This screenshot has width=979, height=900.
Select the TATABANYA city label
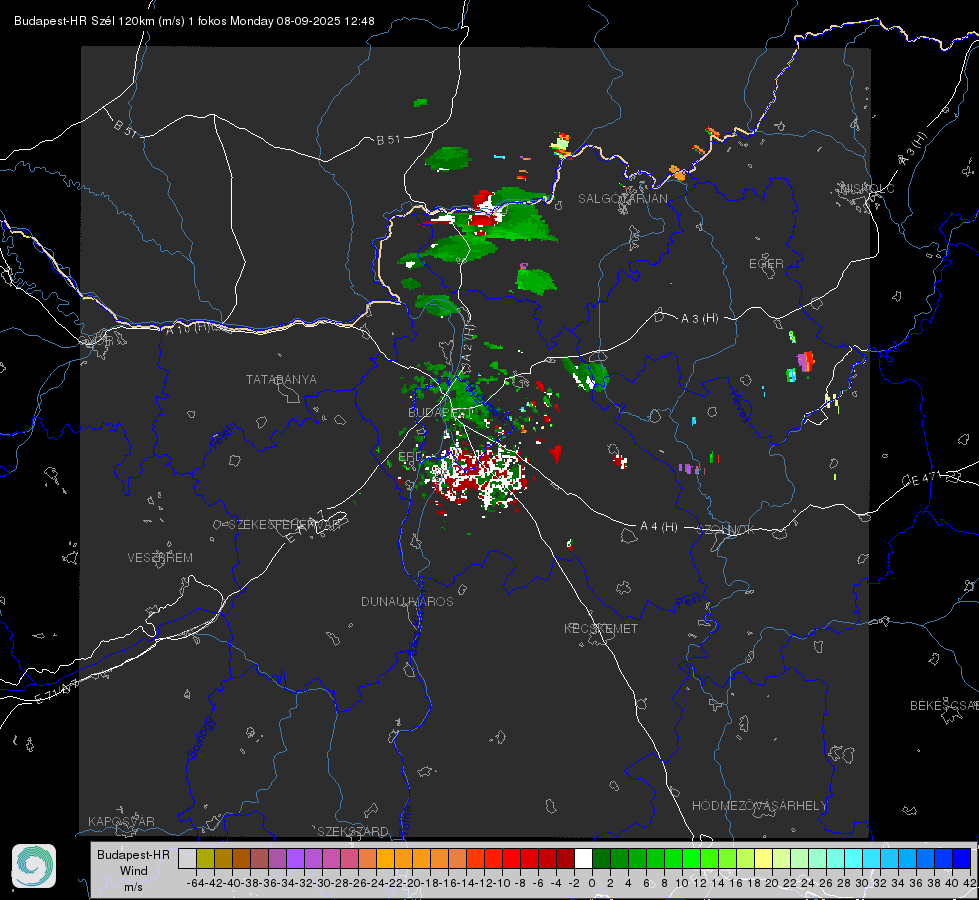click(281, 379)
